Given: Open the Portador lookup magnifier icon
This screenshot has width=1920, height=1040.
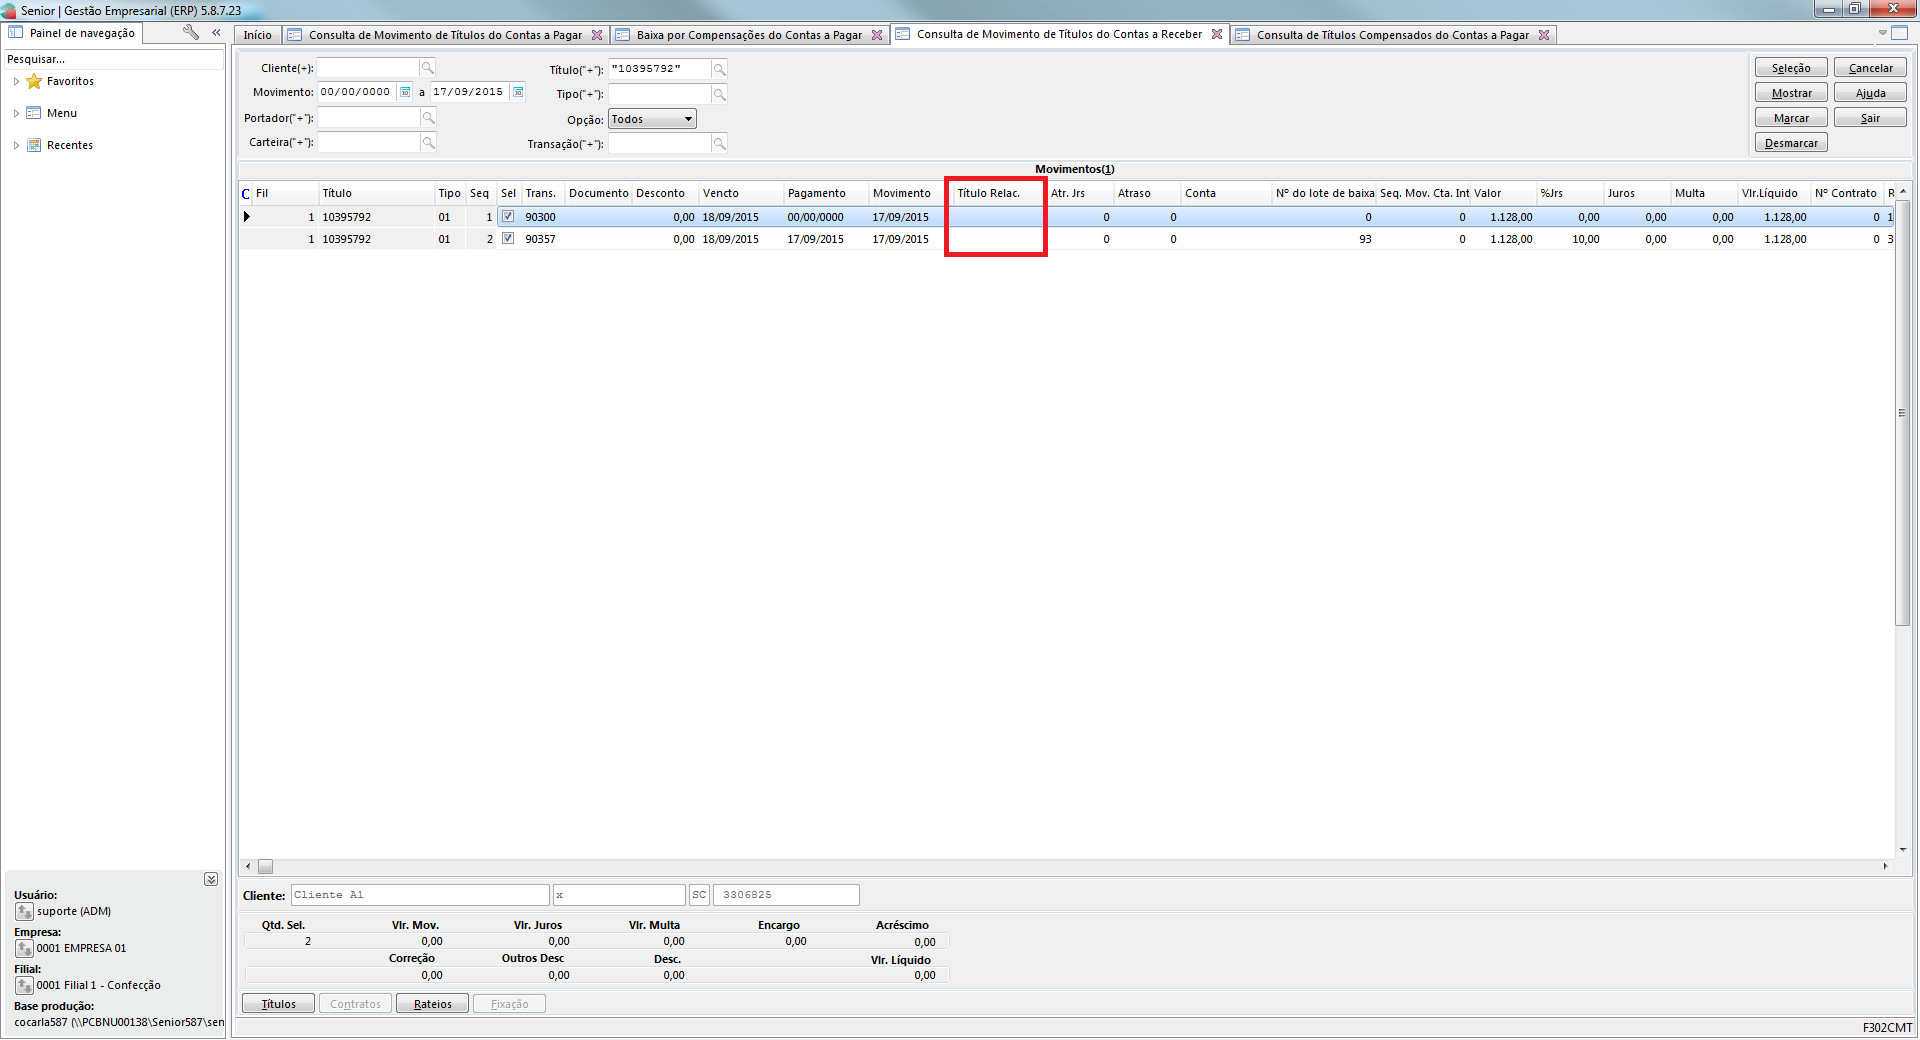Looking at the screenshot, I should pyautogui.click(x=428, y=117).
